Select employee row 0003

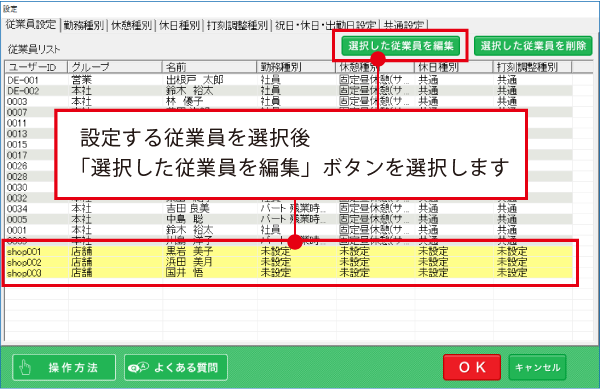289,101
